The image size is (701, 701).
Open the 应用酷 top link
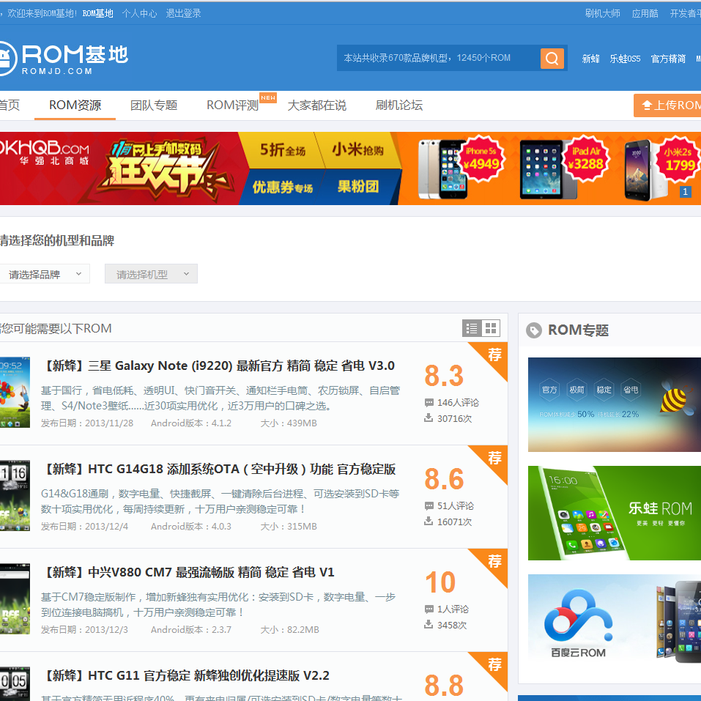click(x=645, y=13)
